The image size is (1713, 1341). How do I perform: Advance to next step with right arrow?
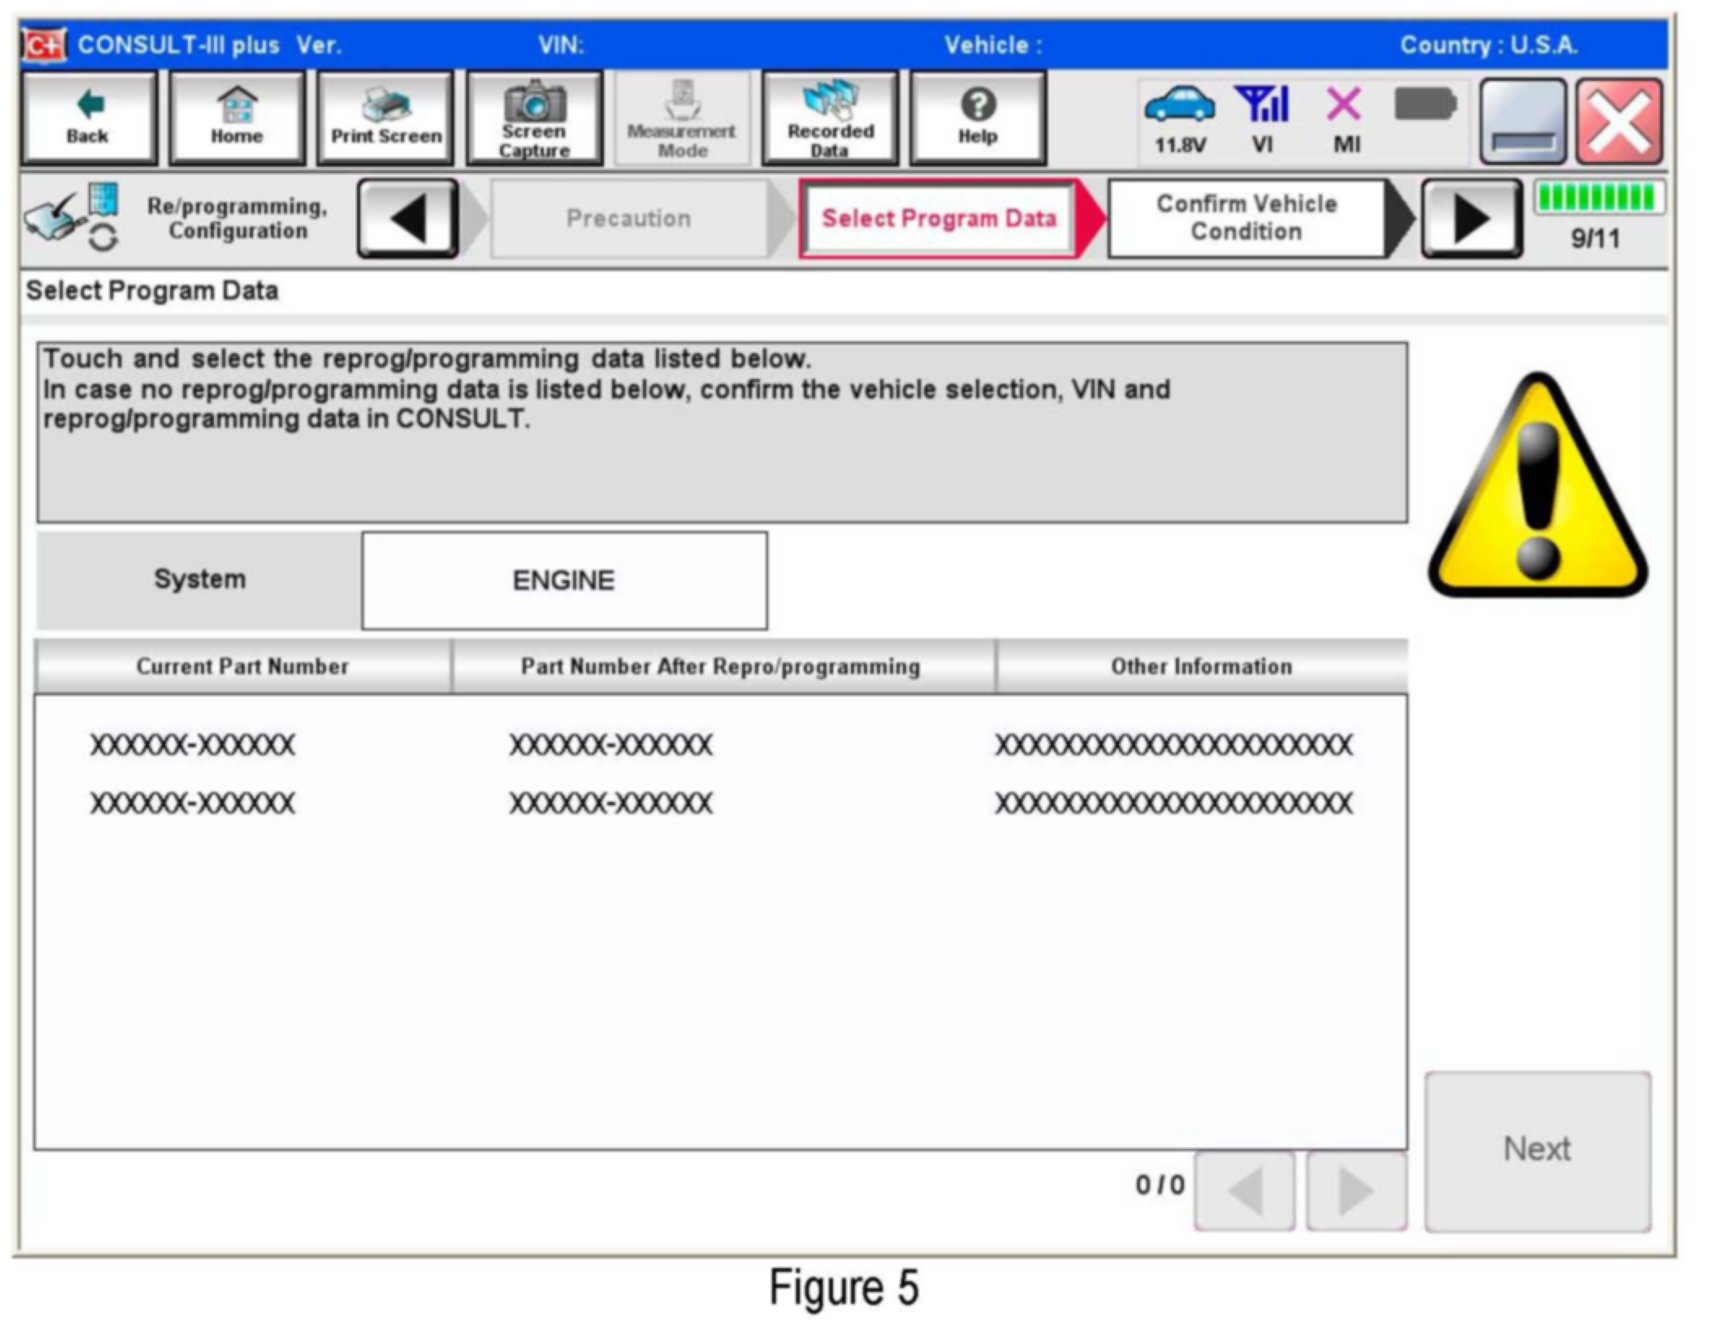[x=1471, y=218]
